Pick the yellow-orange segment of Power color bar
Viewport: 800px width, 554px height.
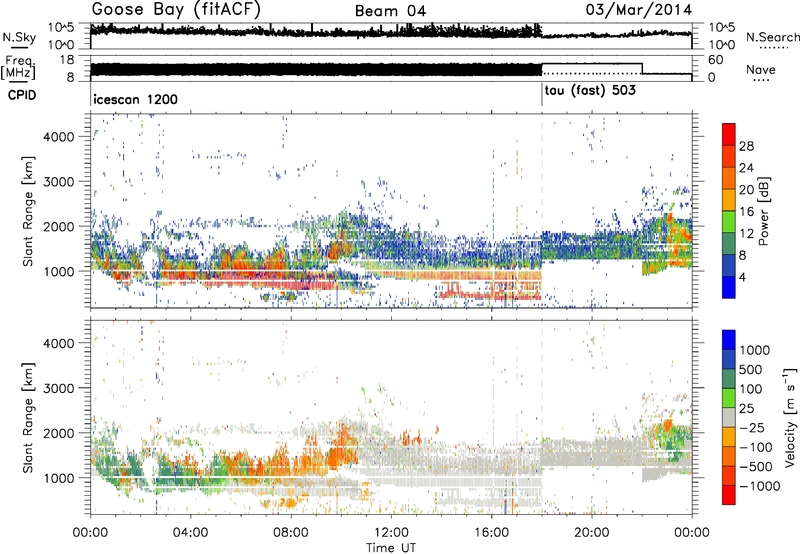(729, 200)
